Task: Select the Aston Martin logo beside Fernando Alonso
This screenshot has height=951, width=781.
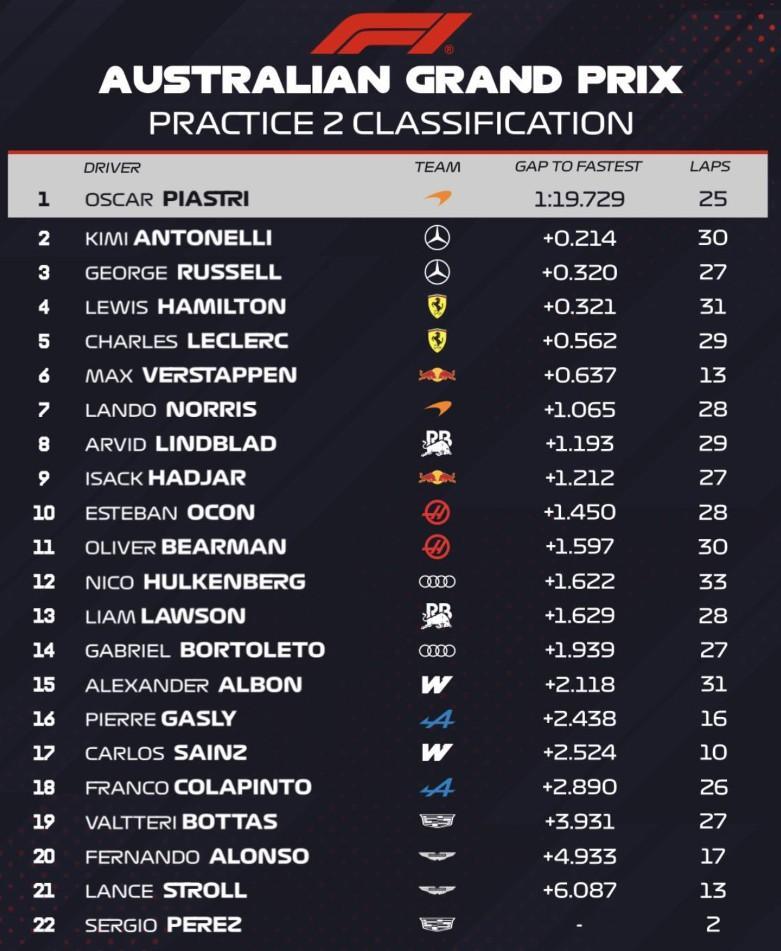Action: click(437, 856)
